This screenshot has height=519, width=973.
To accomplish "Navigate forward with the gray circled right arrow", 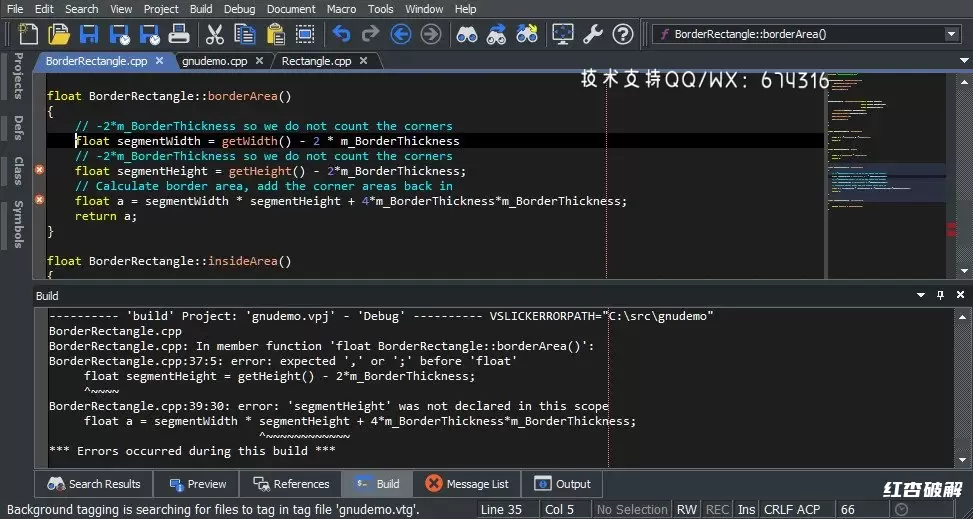I will coord(431,34).
